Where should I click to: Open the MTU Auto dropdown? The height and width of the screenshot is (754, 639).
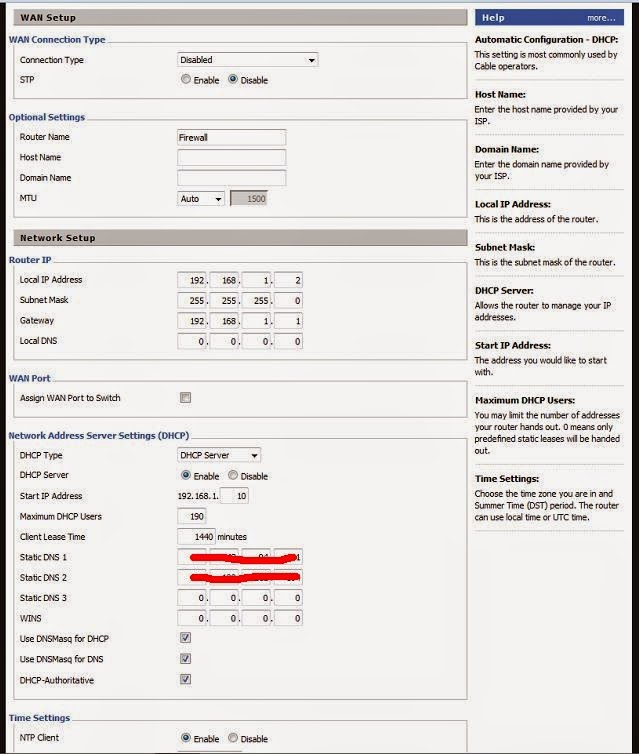coord(200,199)
